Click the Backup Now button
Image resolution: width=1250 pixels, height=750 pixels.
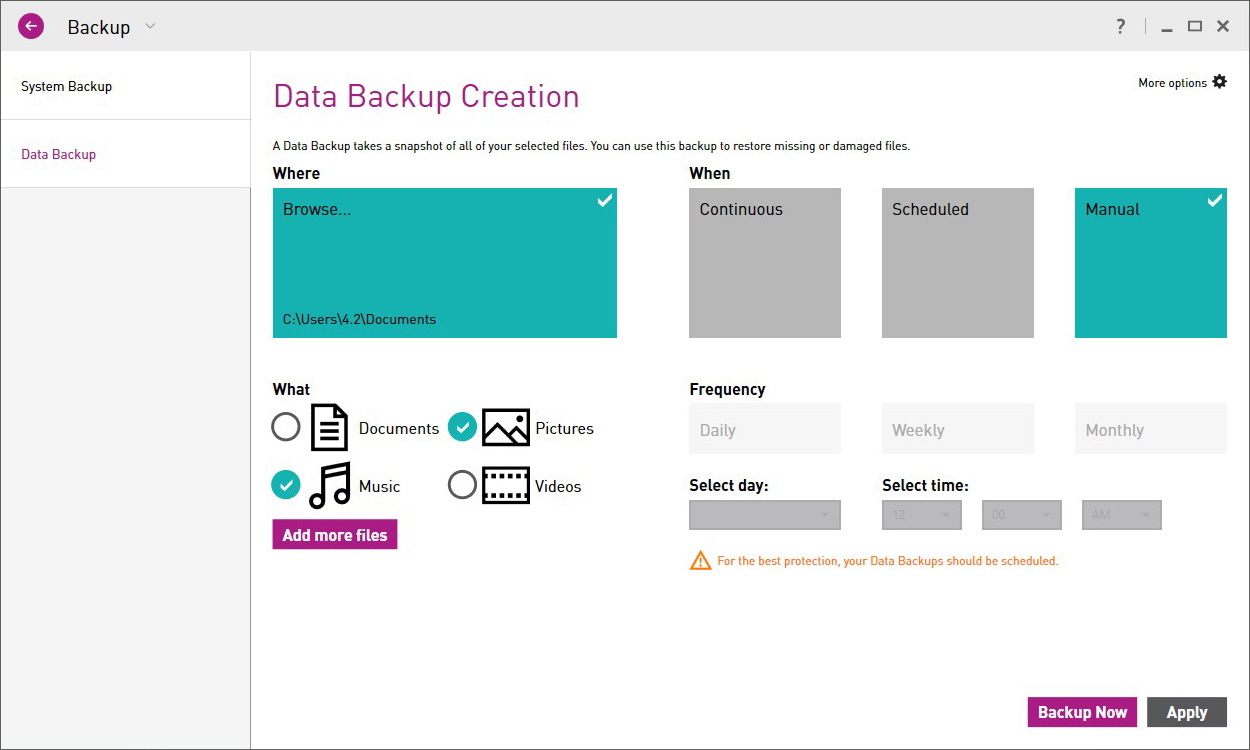click(x=1083, y=712)
